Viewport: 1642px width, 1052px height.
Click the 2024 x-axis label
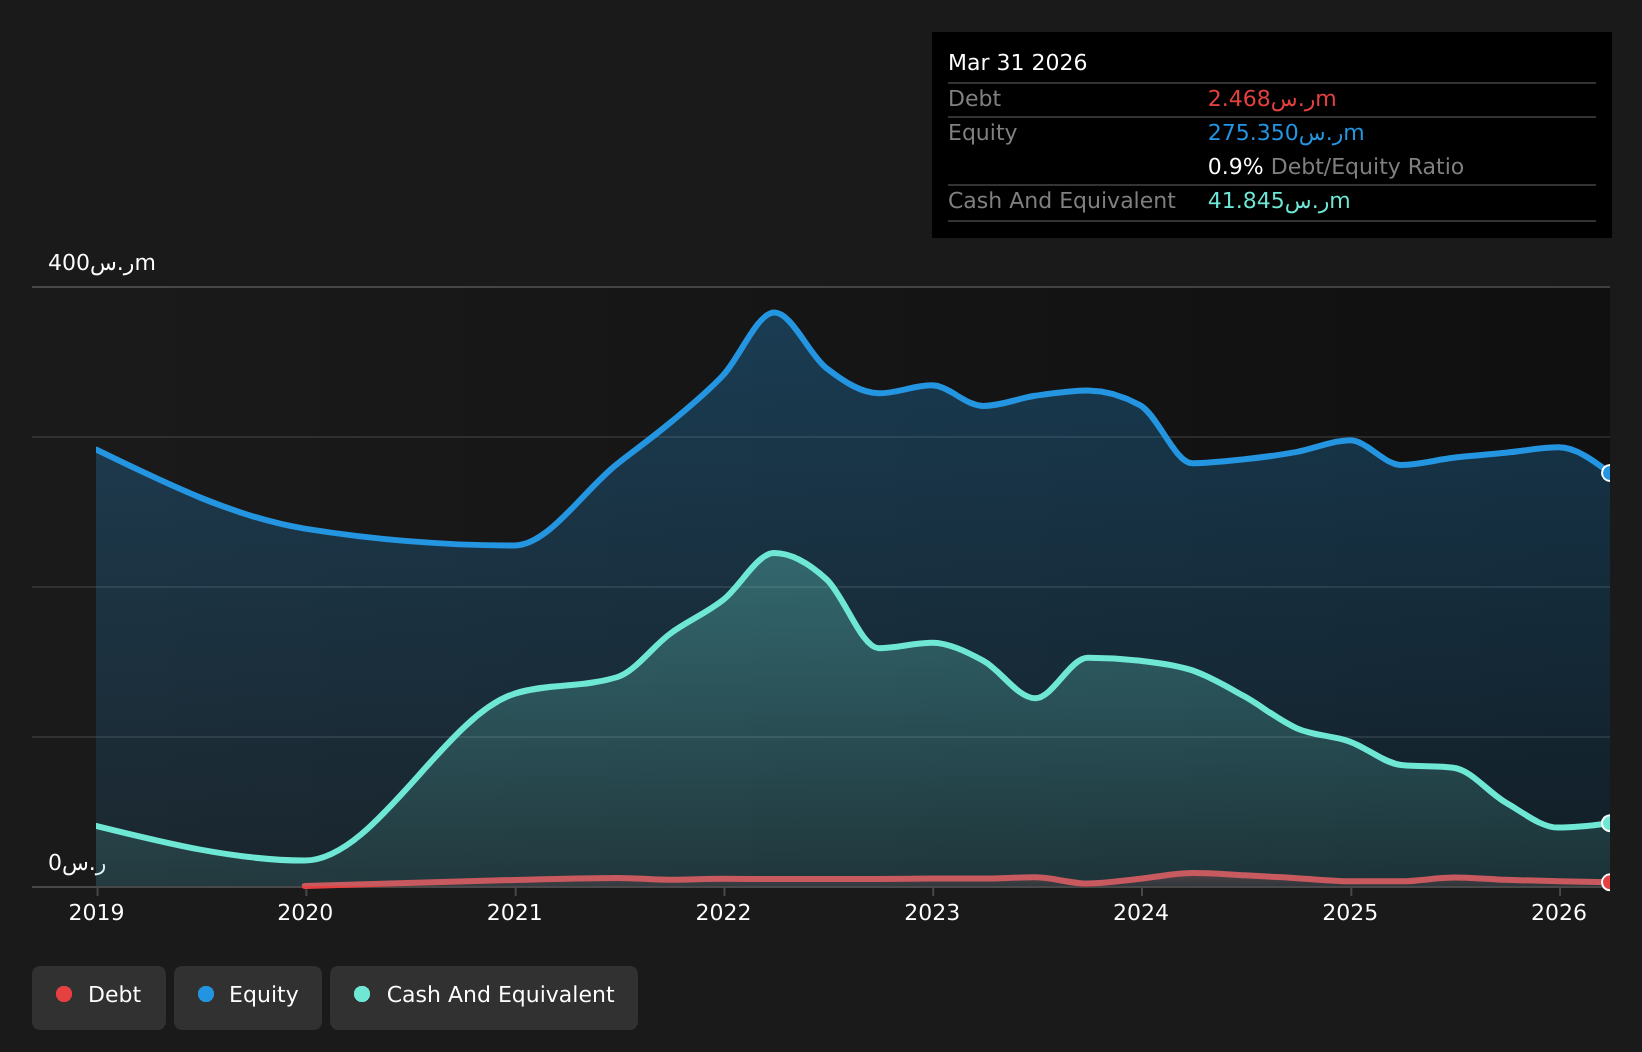pyautogui.click(x=1141, y=912)
